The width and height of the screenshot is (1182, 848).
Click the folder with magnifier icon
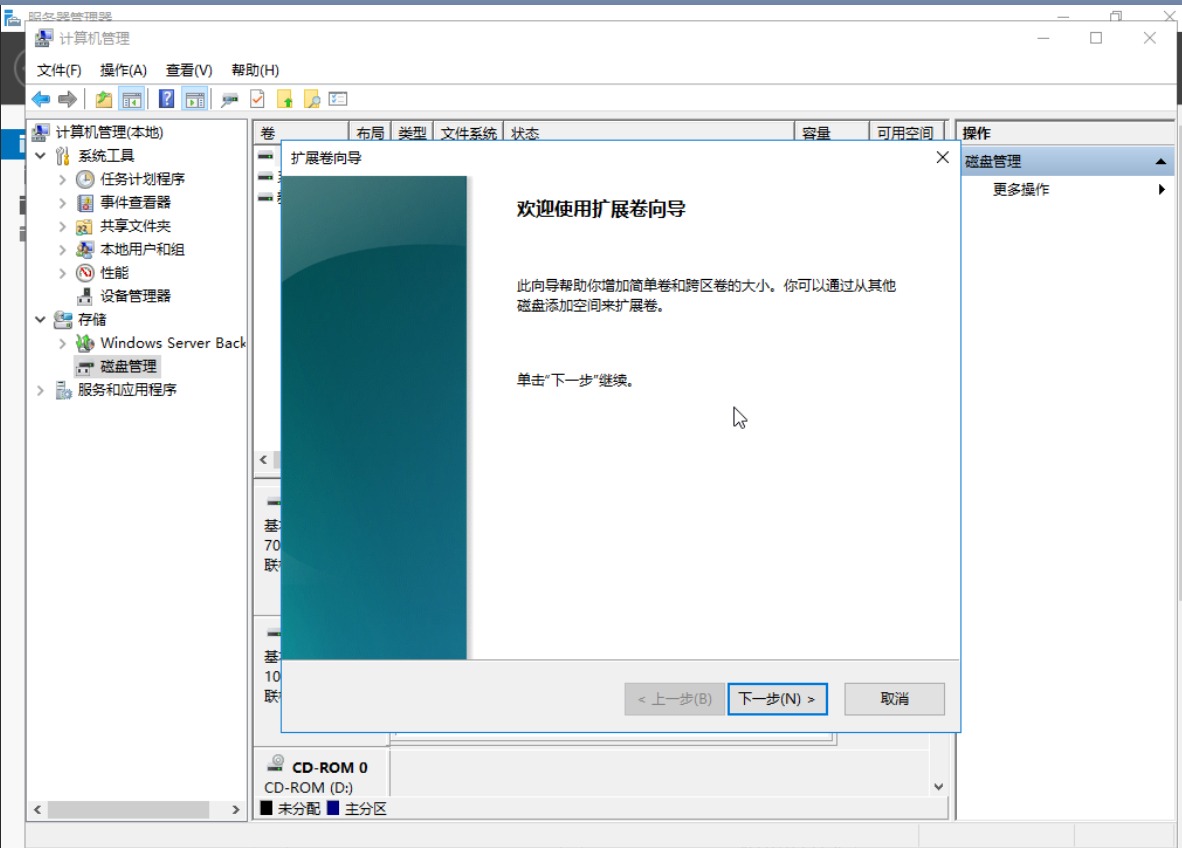(311, 99)
